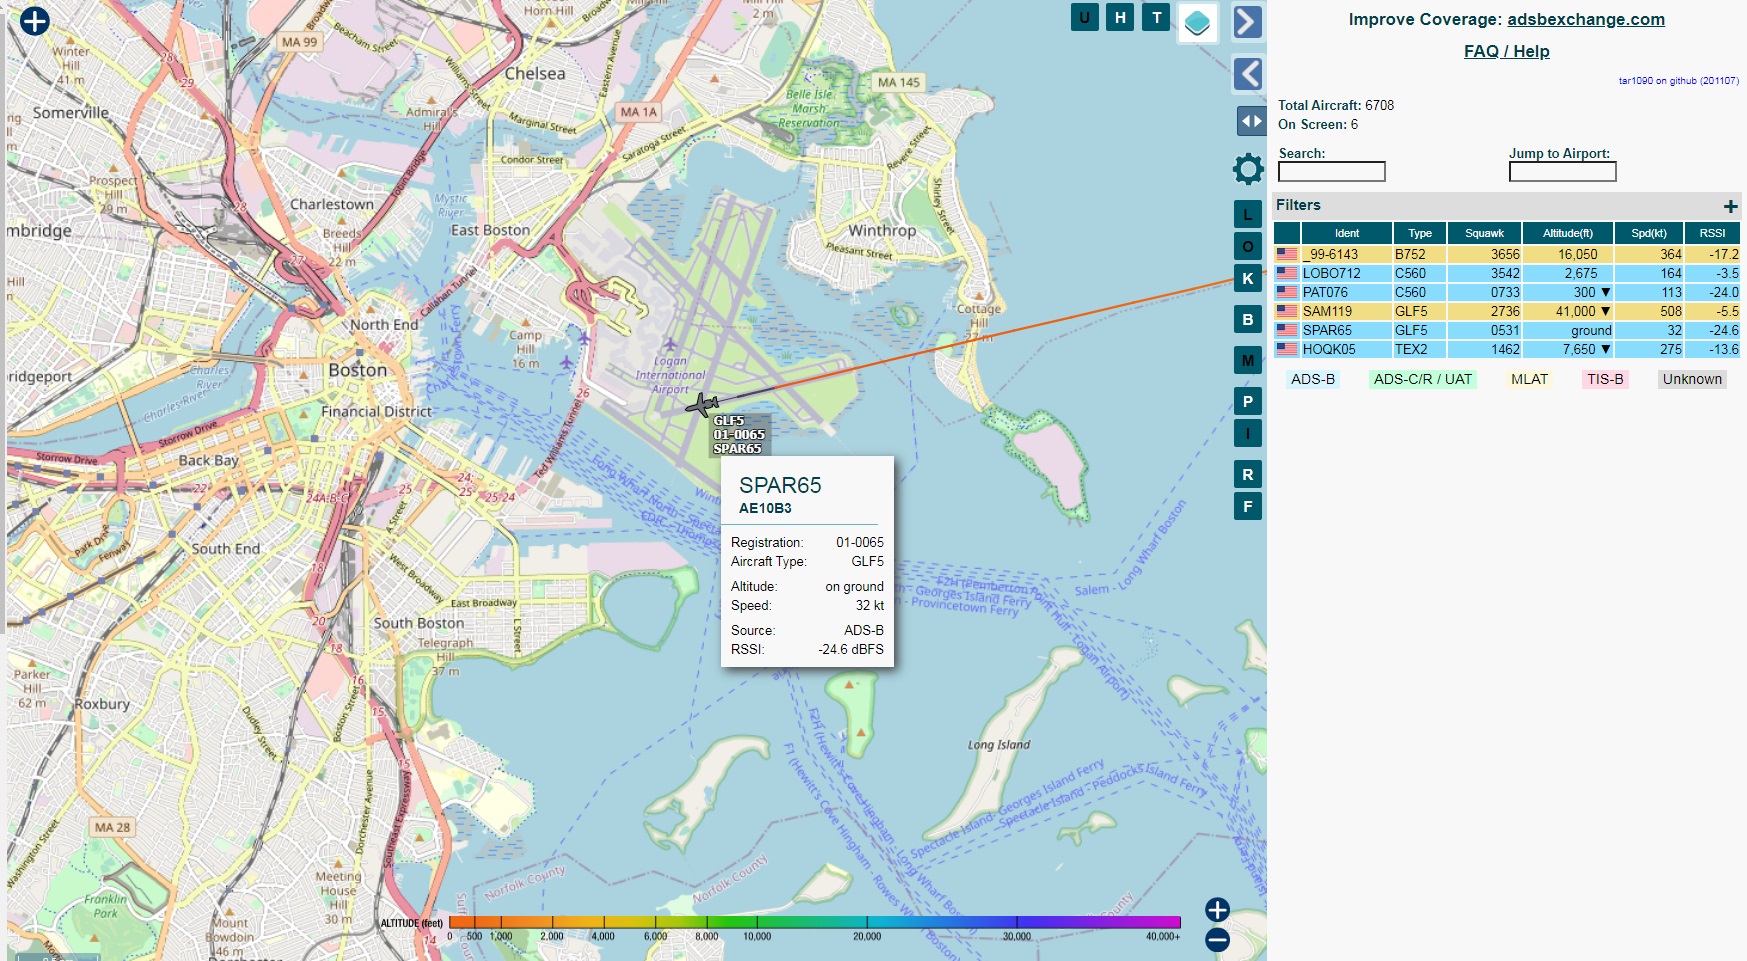This screenshot has width=1747, height=961.
Task: Click the top-left plus circle icon
Action: point(35,20)
